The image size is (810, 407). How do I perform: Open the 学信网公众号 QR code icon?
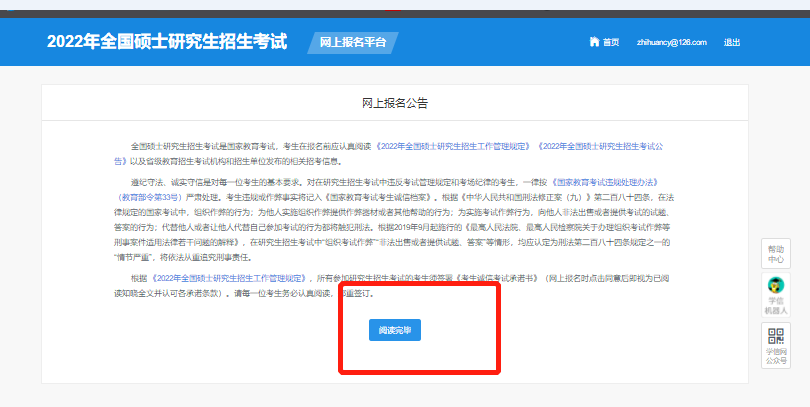pos(775,336)
